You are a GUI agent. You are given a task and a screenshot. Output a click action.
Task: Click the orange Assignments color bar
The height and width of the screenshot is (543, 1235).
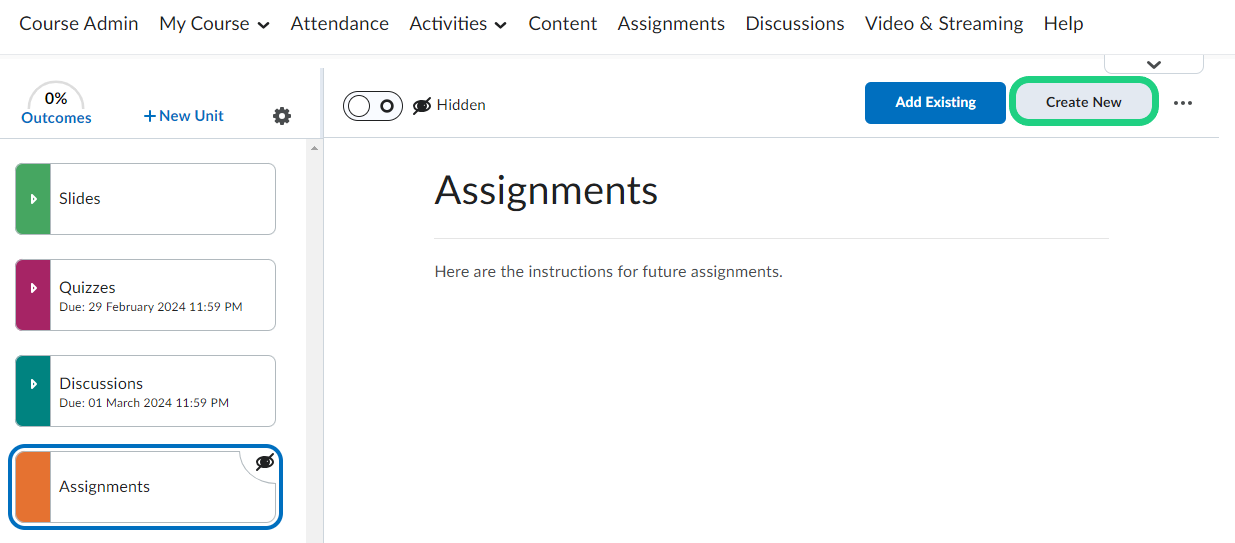coord(33,487)
